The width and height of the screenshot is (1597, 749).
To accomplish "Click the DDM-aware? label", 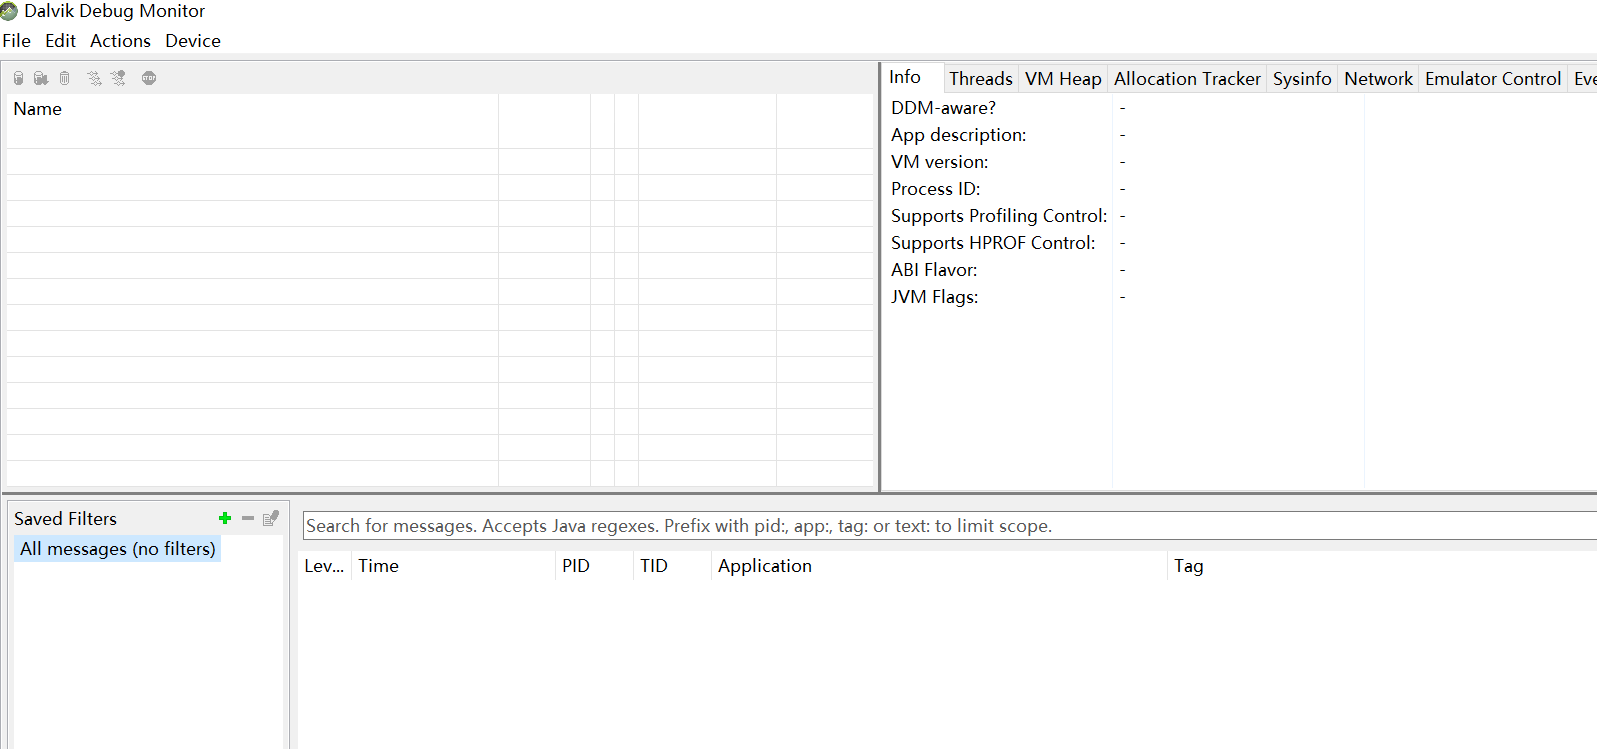I will pyautogui.click(x=943, y=108).
